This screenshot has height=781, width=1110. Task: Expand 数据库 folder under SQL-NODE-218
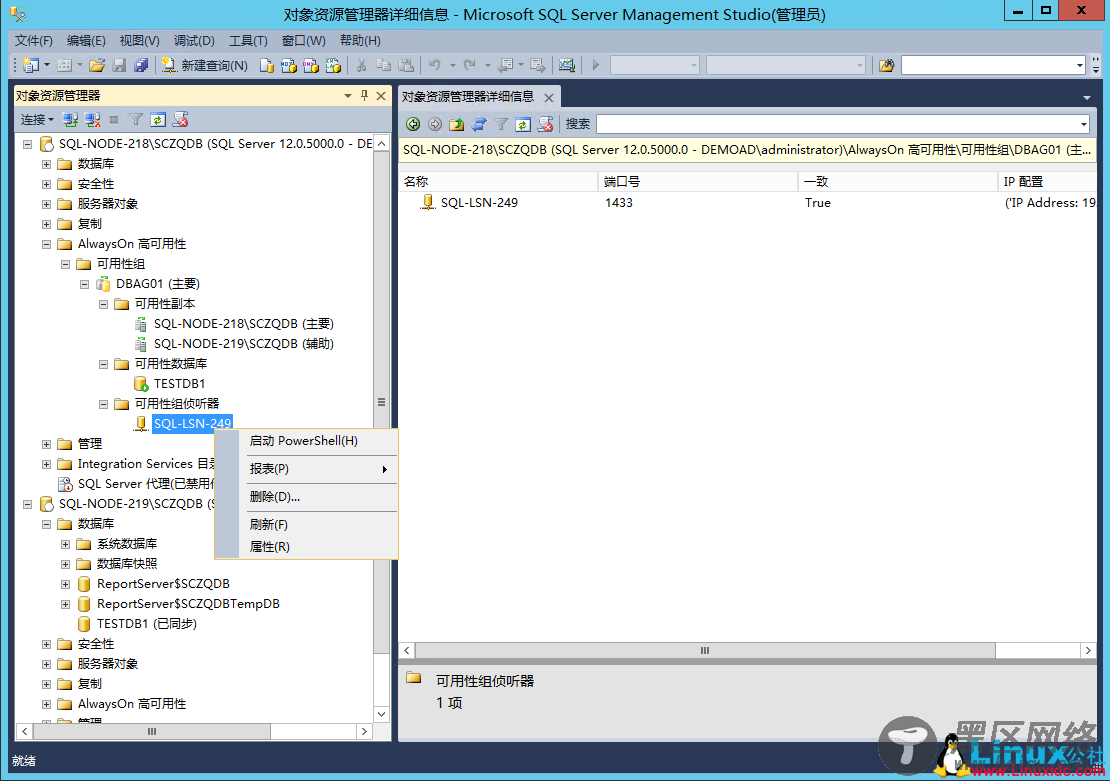[x=46, y=164]
